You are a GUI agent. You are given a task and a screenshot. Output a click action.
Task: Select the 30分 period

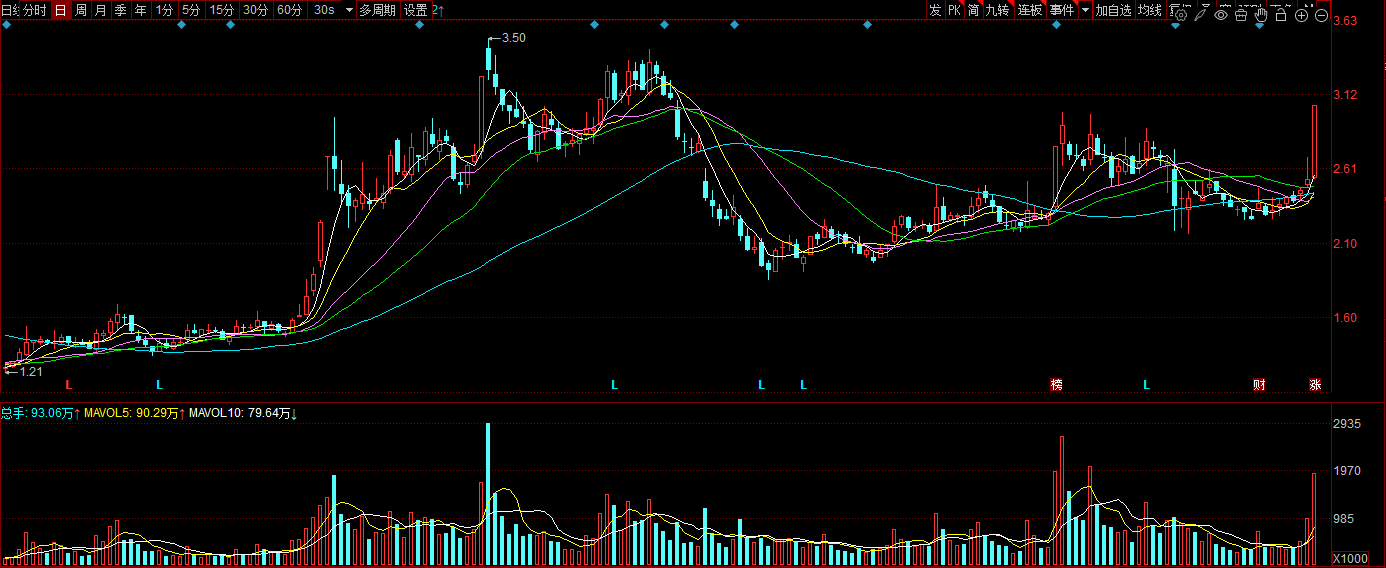(x=256, y=10)
